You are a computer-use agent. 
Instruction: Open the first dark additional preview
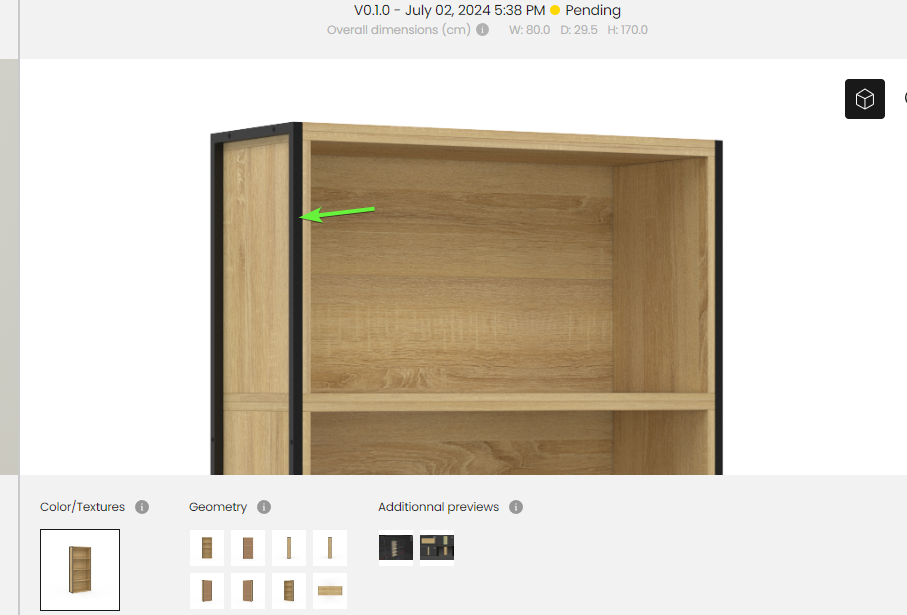(396, 547)
